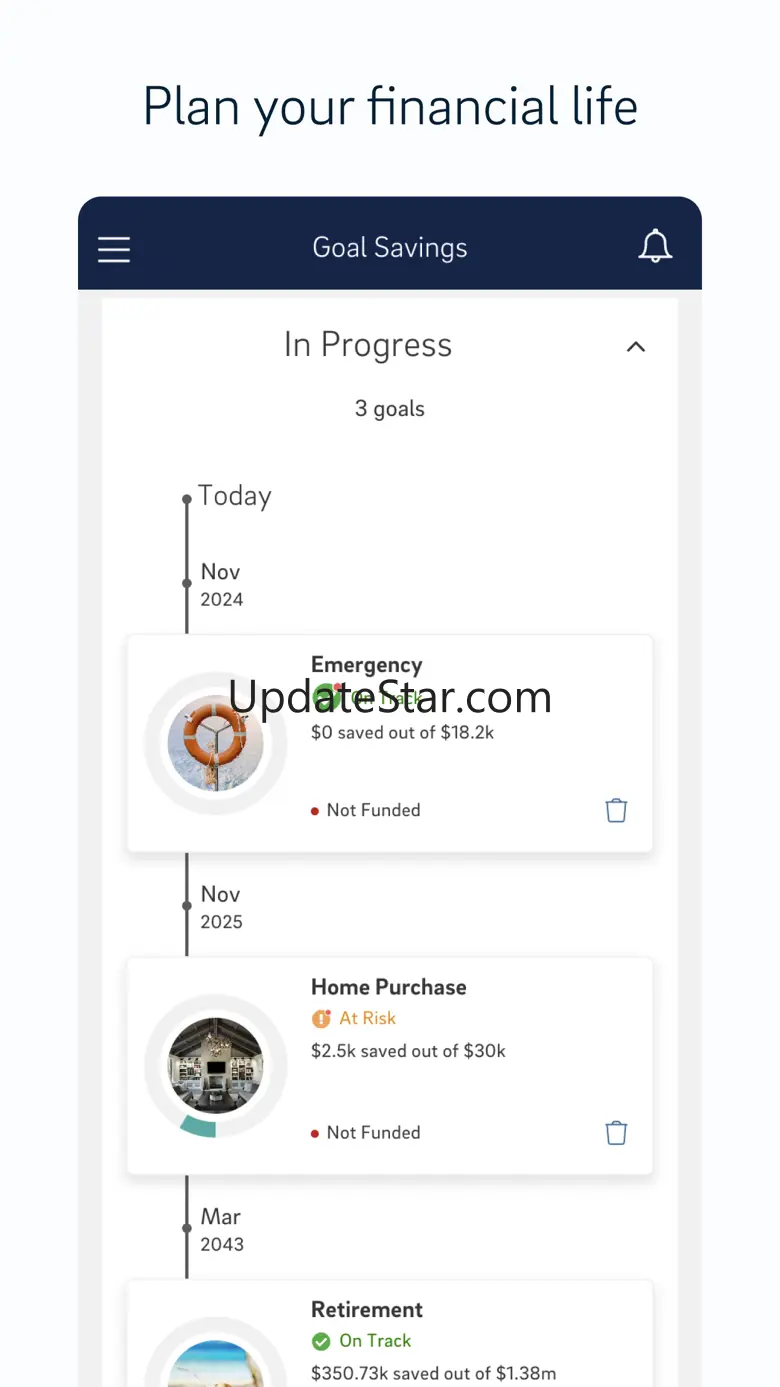Click the At Risk warning icon
The height and width of the screenshot is (1387, 780).
(321, 1019)
